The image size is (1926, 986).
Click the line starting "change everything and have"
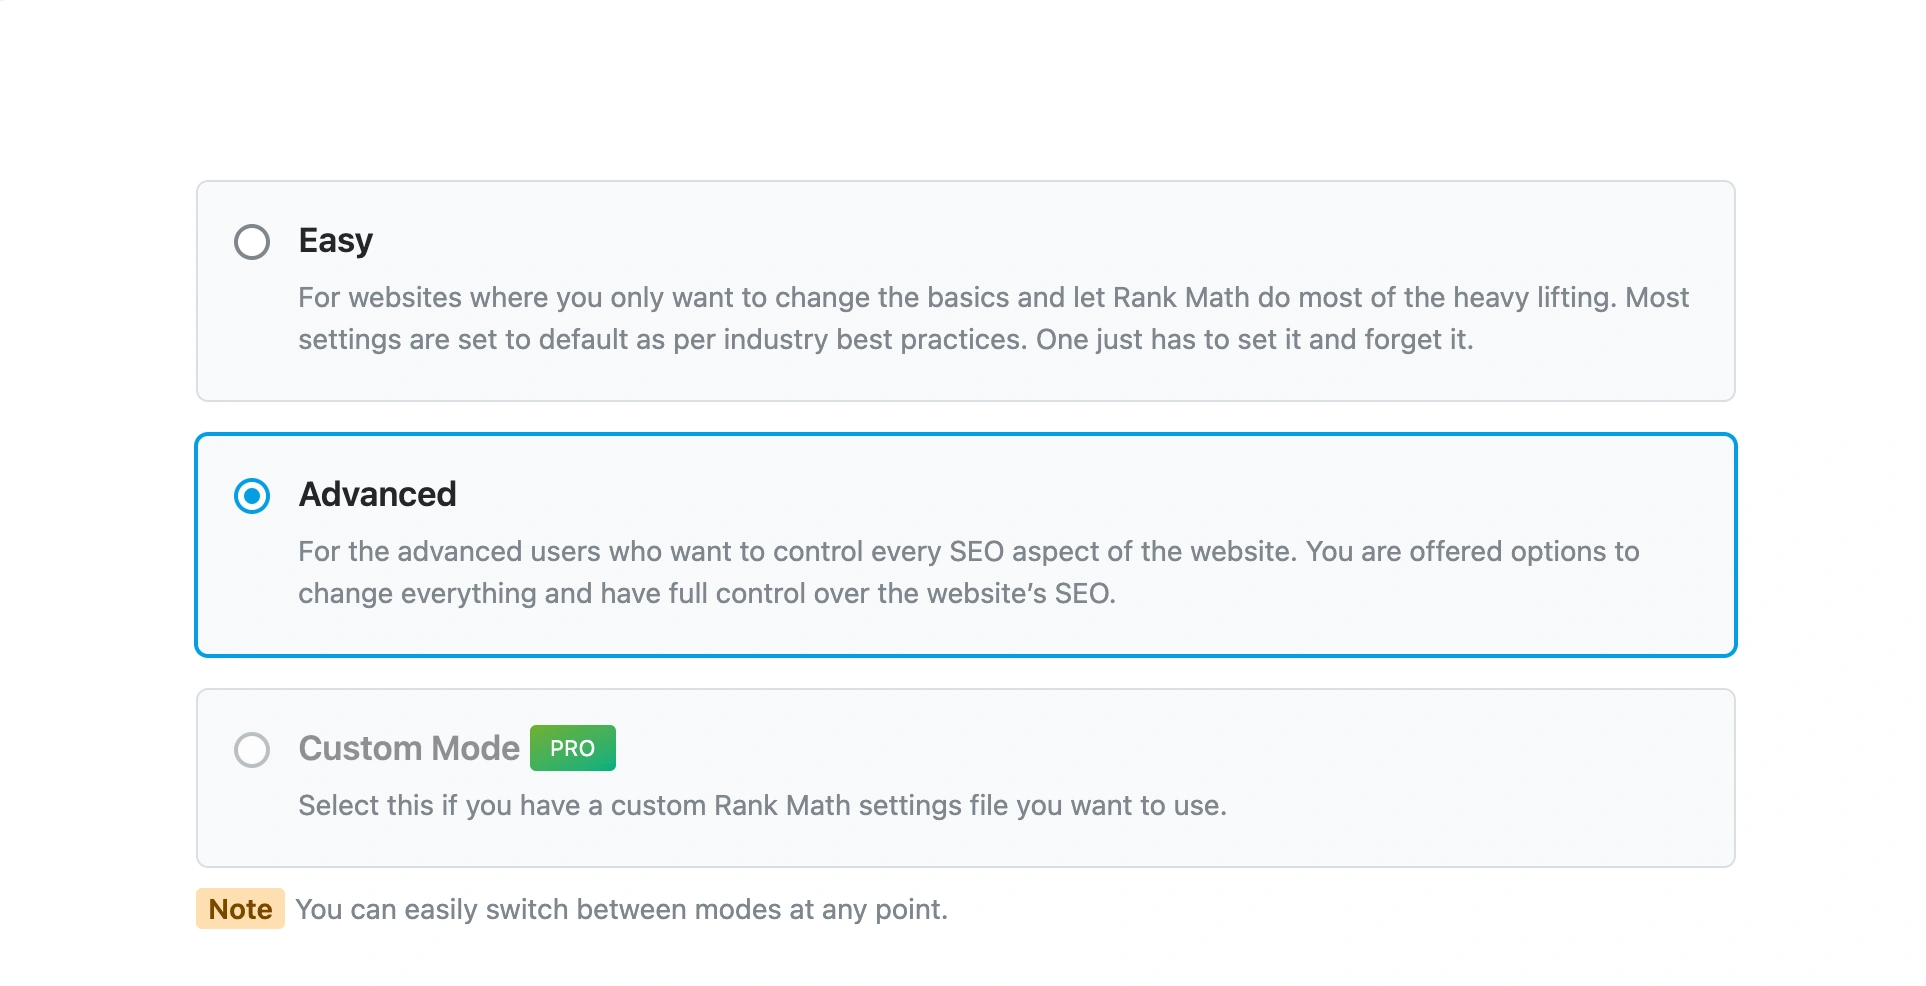(706, 594)
